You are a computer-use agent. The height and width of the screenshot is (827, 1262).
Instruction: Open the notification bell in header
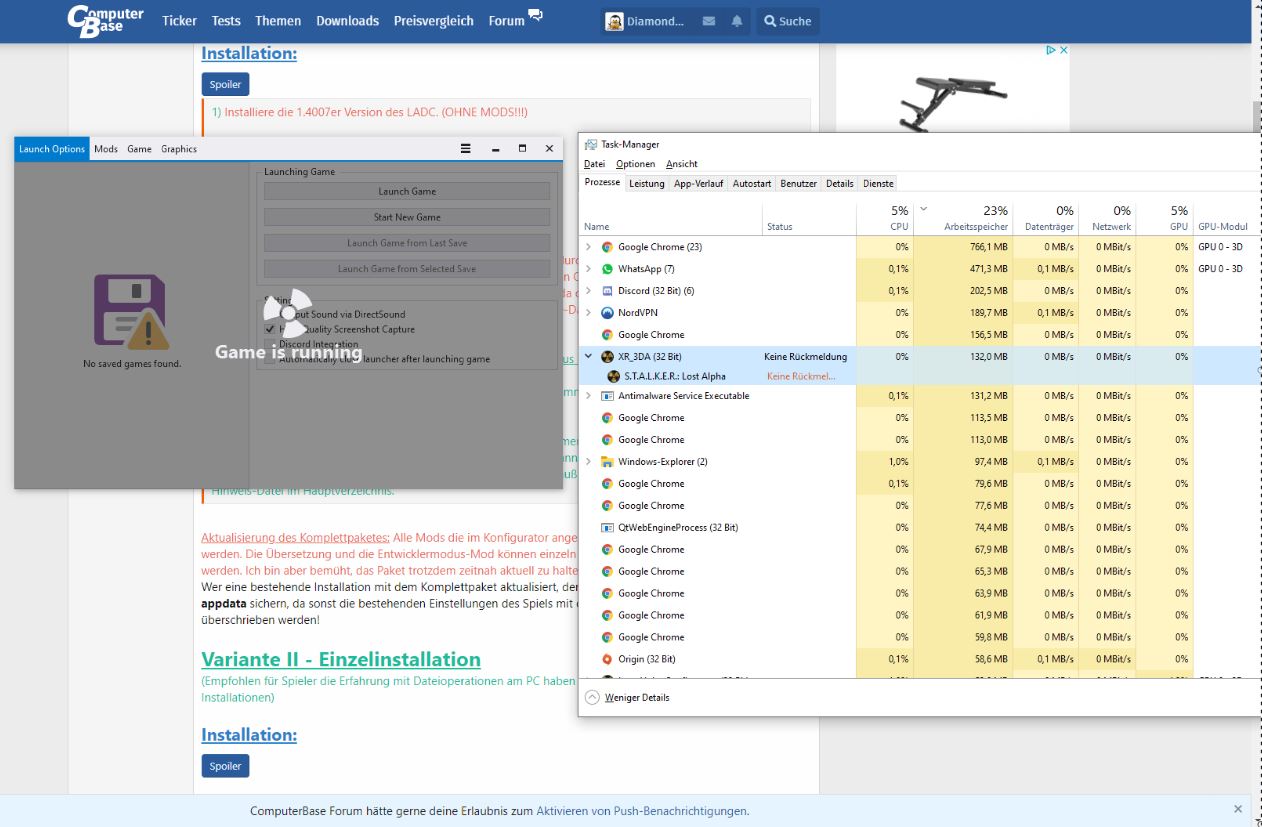737,21
